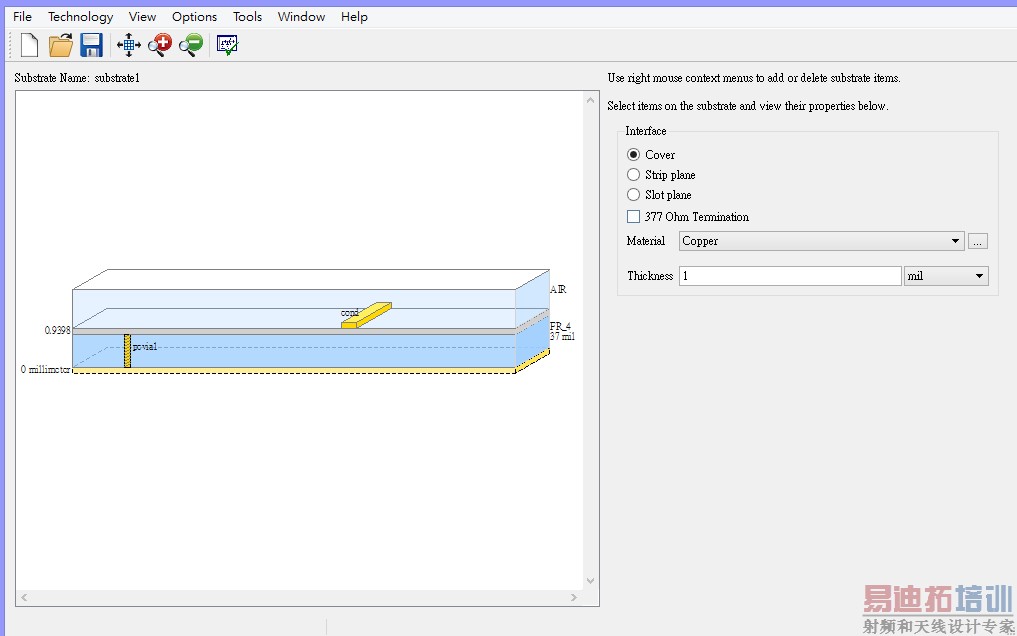Image resolution: width=1017 pixels, height=636 pixels.
Task: Zoom out with green minus magnifier
Action: [x=191, y=45]
